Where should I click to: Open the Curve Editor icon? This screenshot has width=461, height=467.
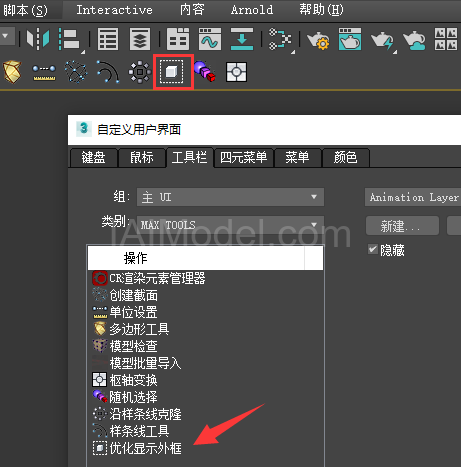[210, 39]
